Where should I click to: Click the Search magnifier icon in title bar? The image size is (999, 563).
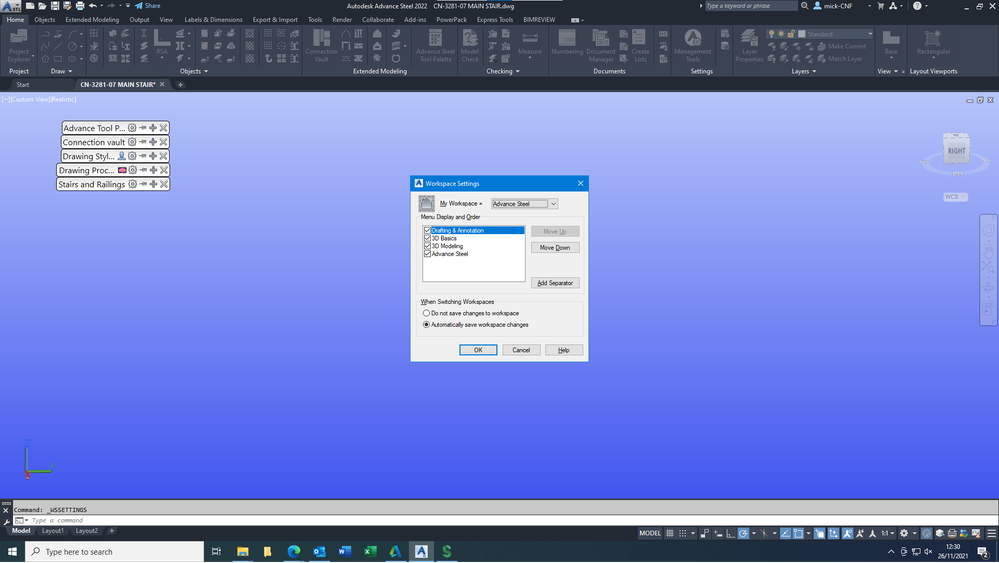click(805, 6)
